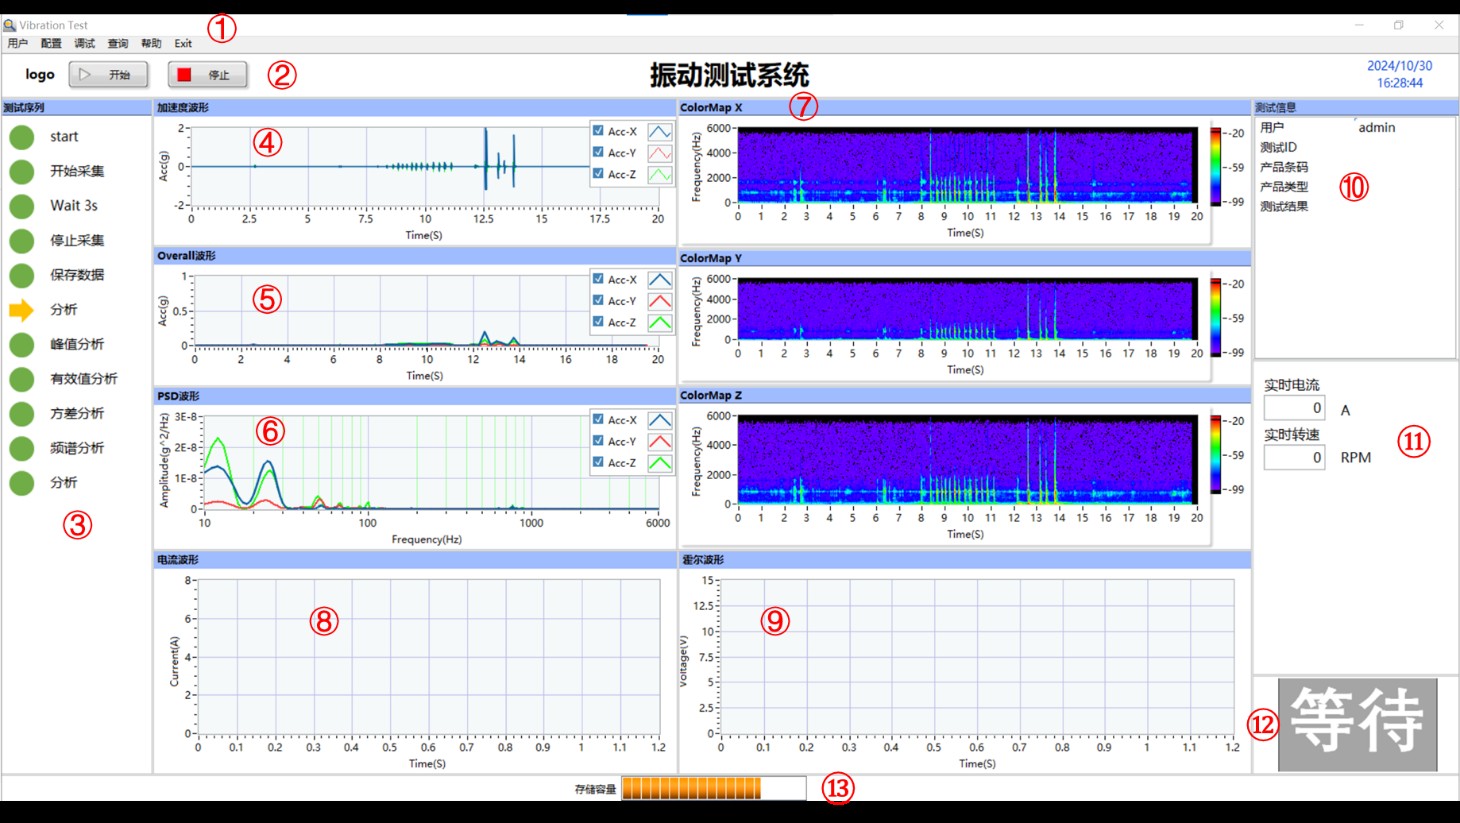This screenshot has height=823, width=1460.
Task: Click green status dot beside 保存数据
Action: 22,275
